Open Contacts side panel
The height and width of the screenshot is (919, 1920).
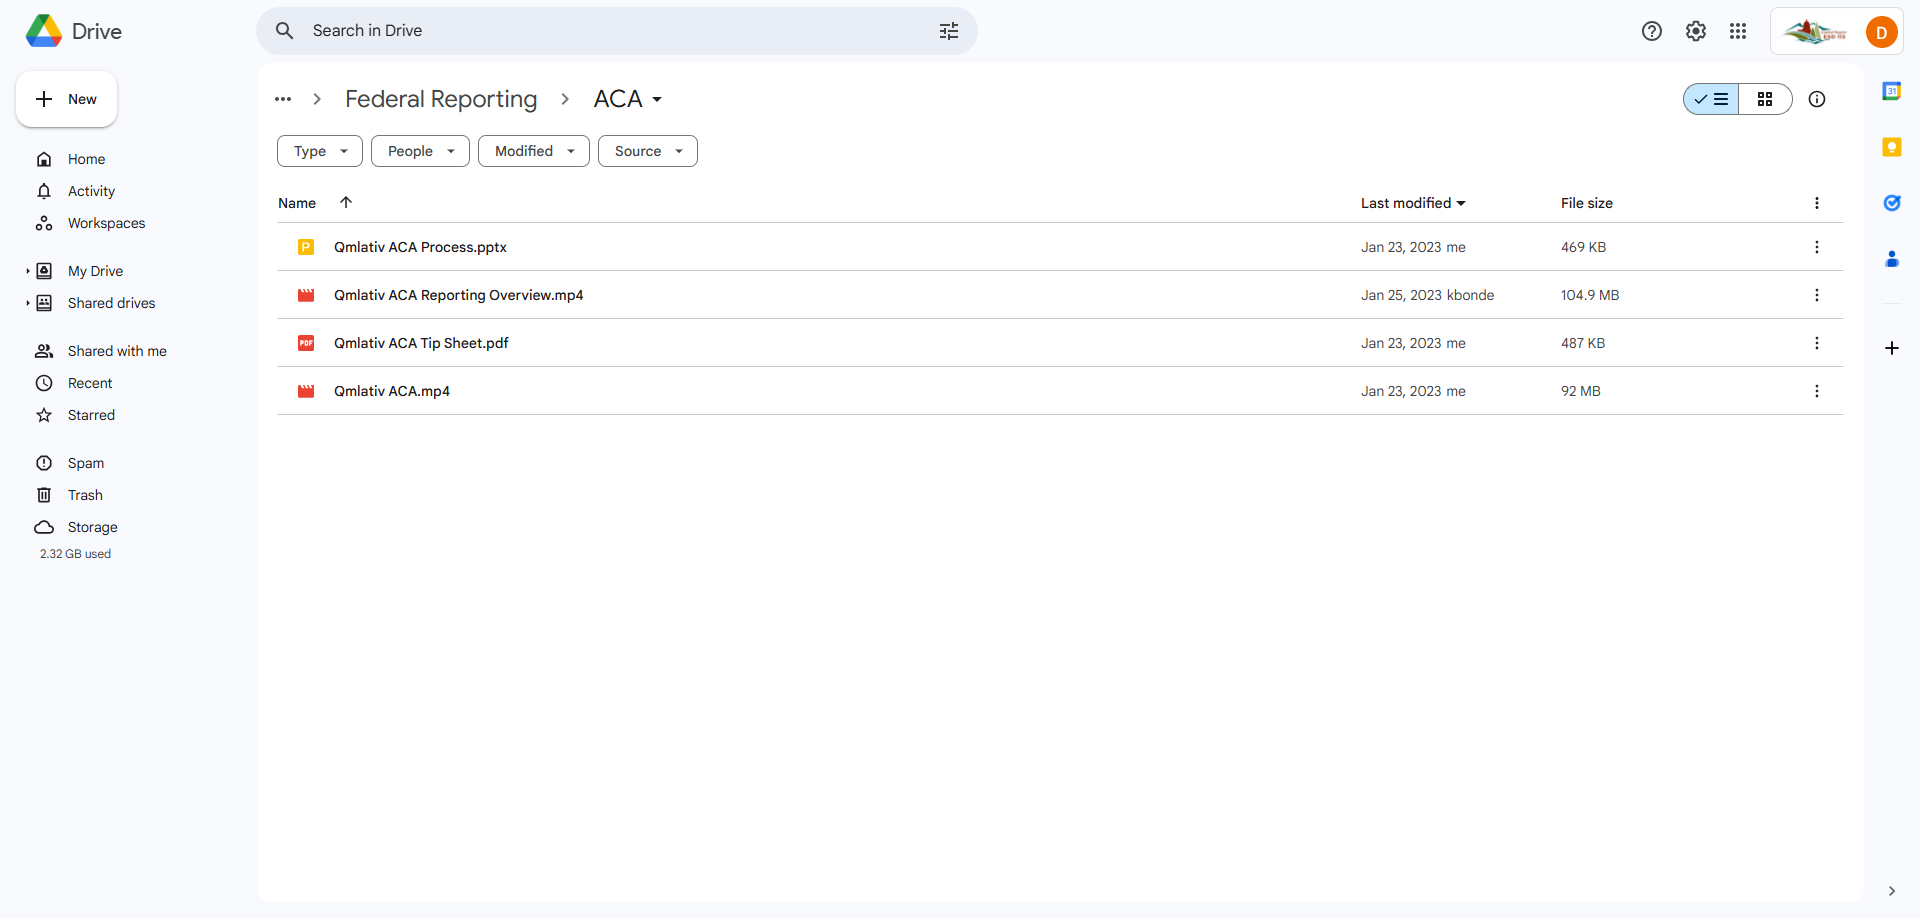tap(1891, 259)
